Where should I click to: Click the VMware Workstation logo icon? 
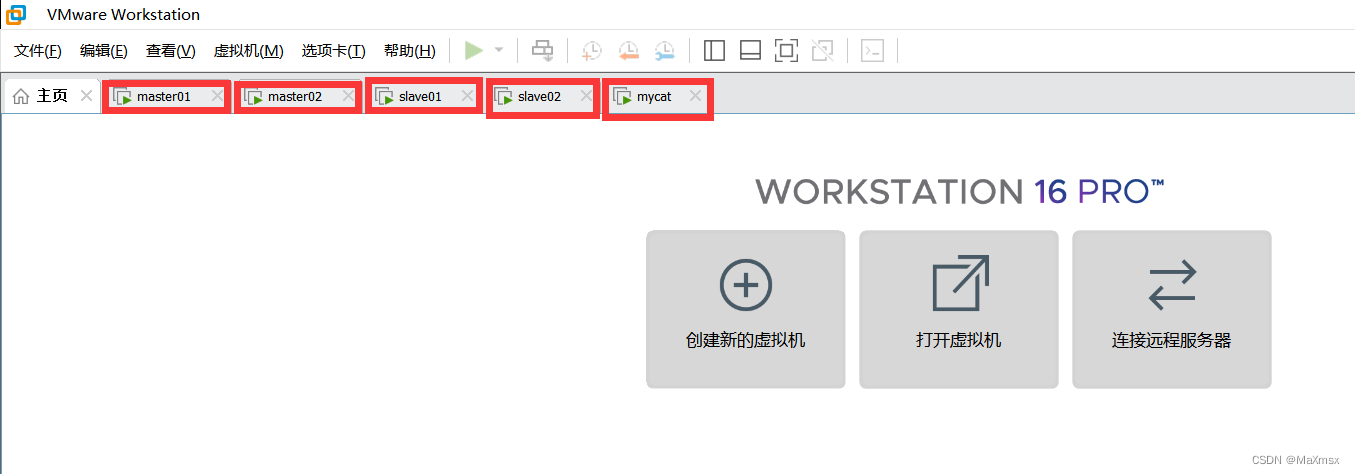point(16,14)
